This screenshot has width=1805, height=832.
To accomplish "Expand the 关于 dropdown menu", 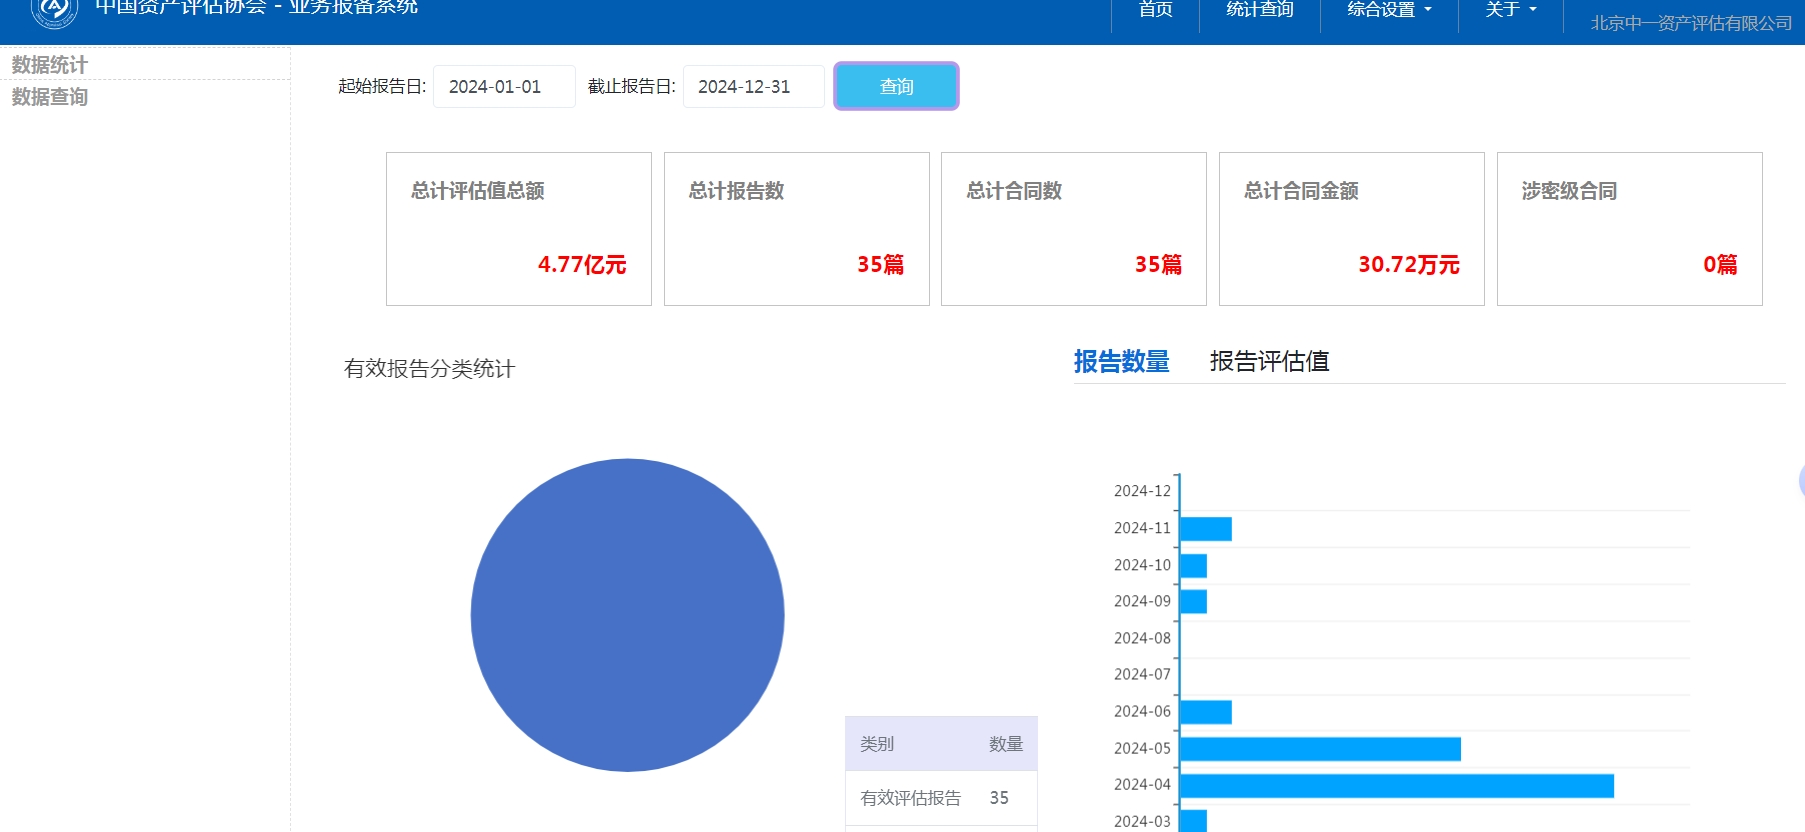I will tap(1510, 10).
